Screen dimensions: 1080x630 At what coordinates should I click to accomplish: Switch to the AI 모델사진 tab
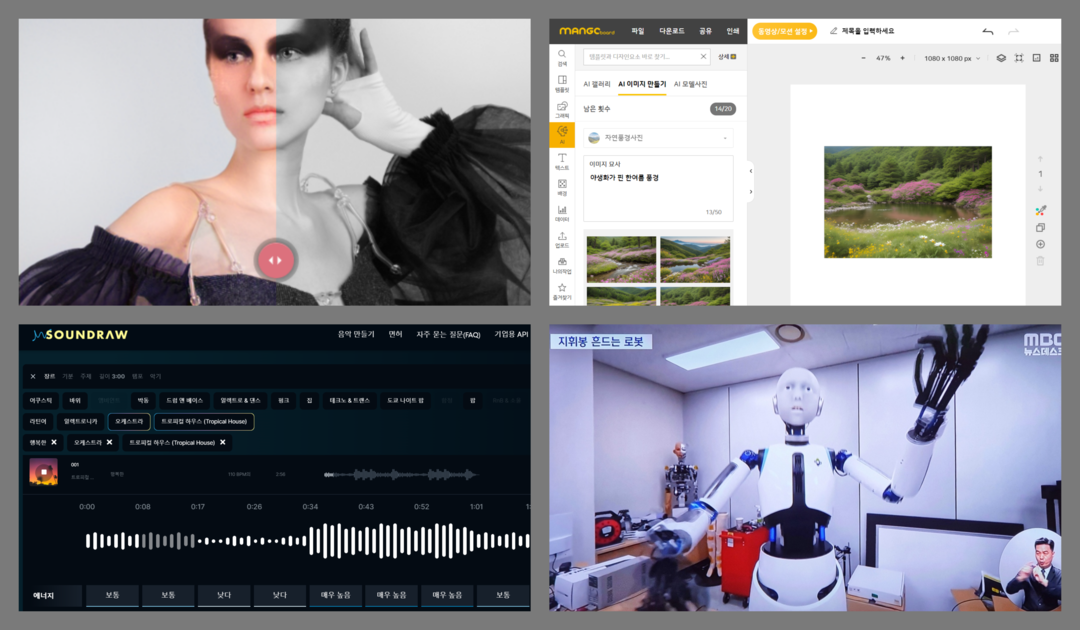click(x=692, y=83)
